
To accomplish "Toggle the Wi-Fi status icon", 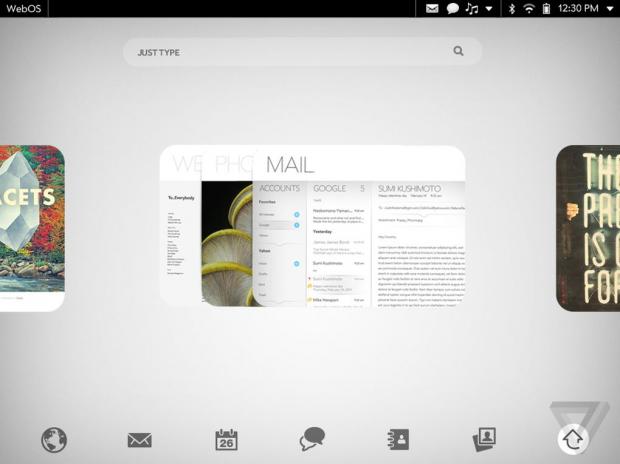I will coord(528,9).
